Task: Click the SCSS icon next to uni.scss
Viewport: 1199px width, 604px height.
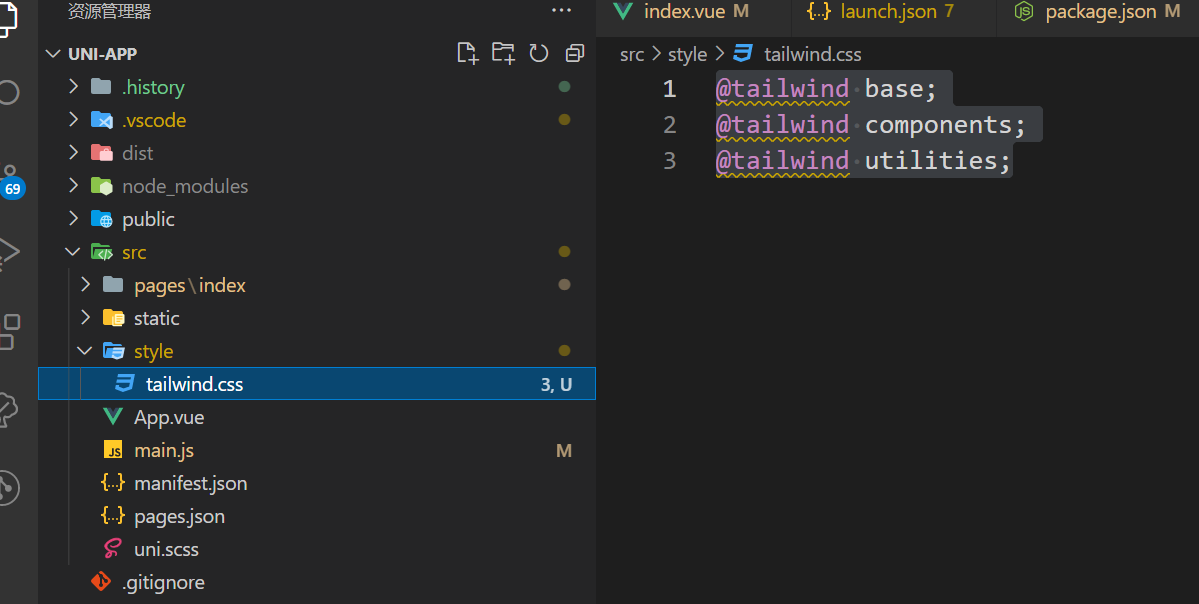Action: (113, 549)
